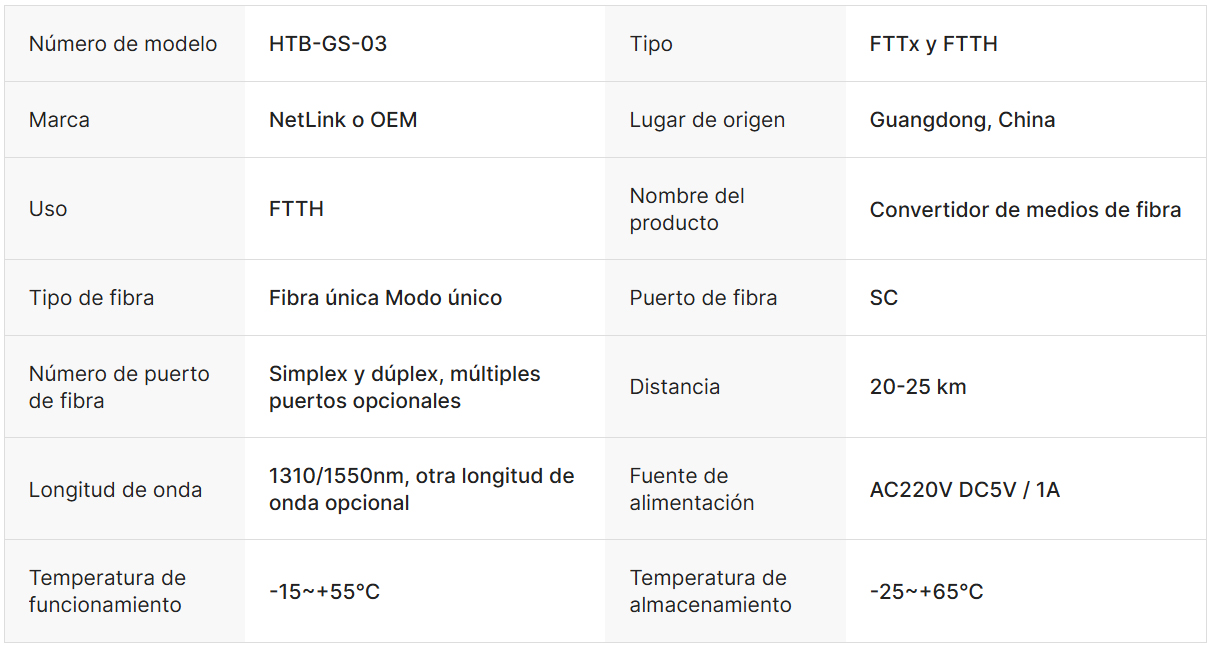The width and height of the screenshot is (1210, 646).
Task: Click the 'Guangdong, China' origin value
Action: coord(962,120)
